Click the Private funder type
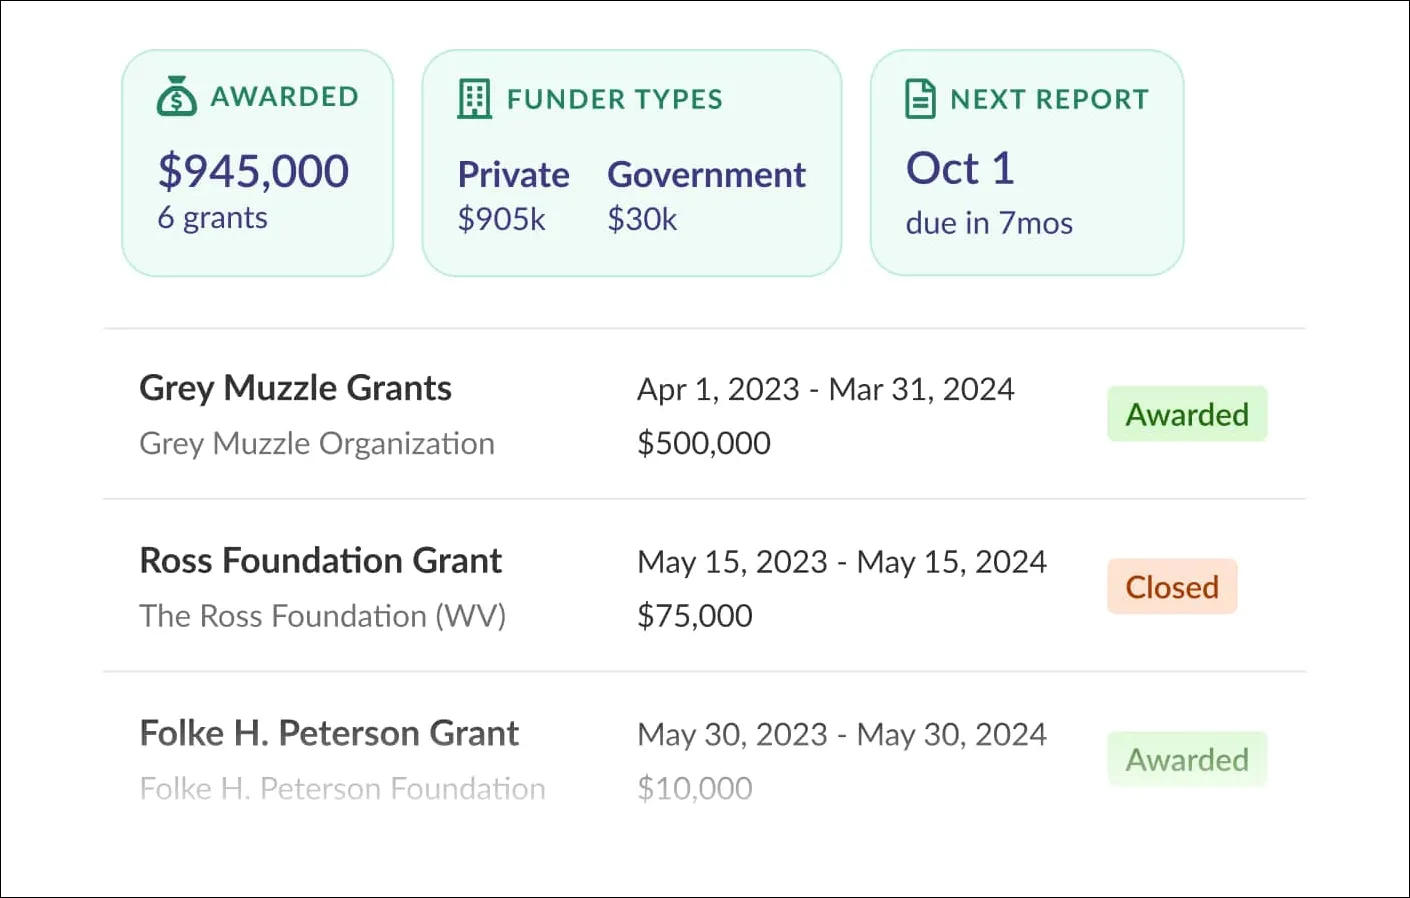Screen dimensions: 1410x898 point(513,175)
